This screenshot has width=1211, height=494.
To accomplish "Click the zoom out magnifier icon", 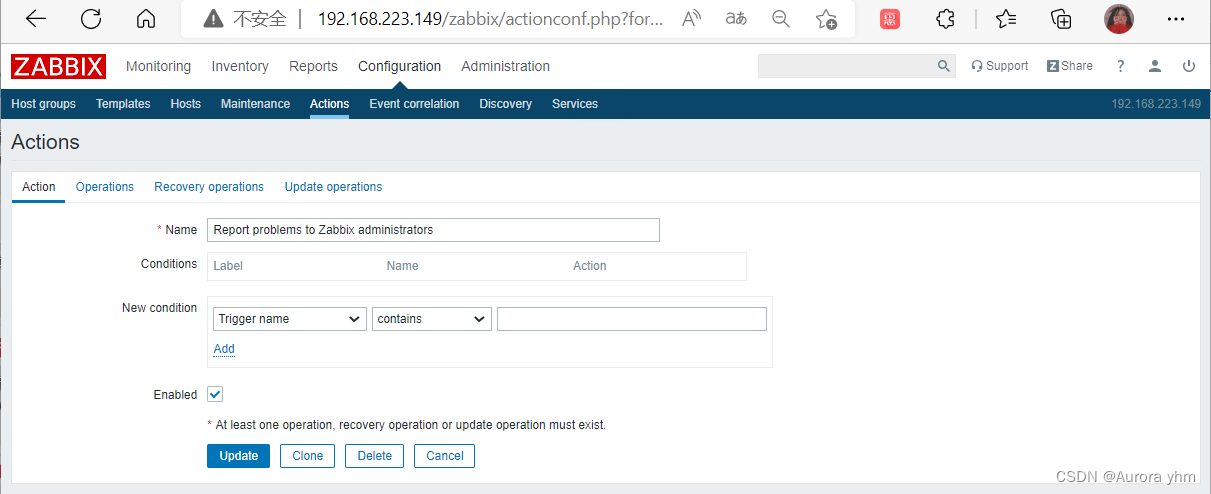I will click(x=780, y=19).
